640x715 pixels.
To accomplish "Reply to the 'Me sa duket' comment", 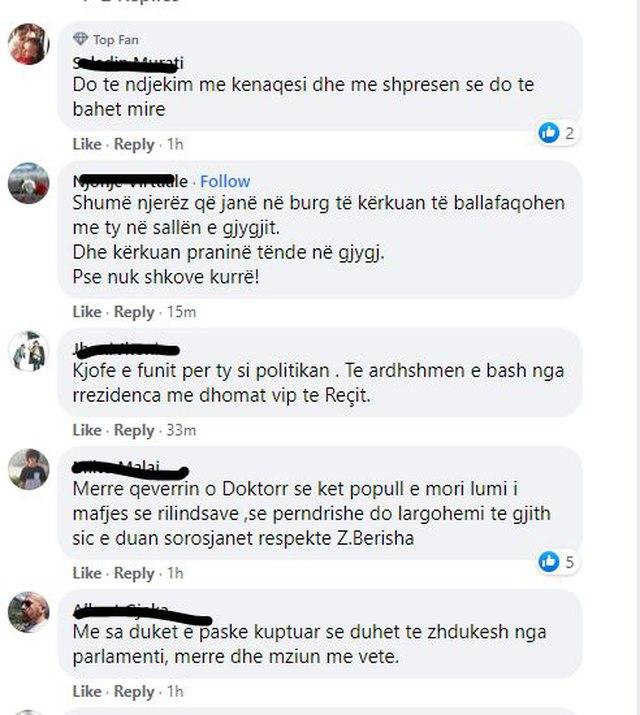I will click(134, 691).
